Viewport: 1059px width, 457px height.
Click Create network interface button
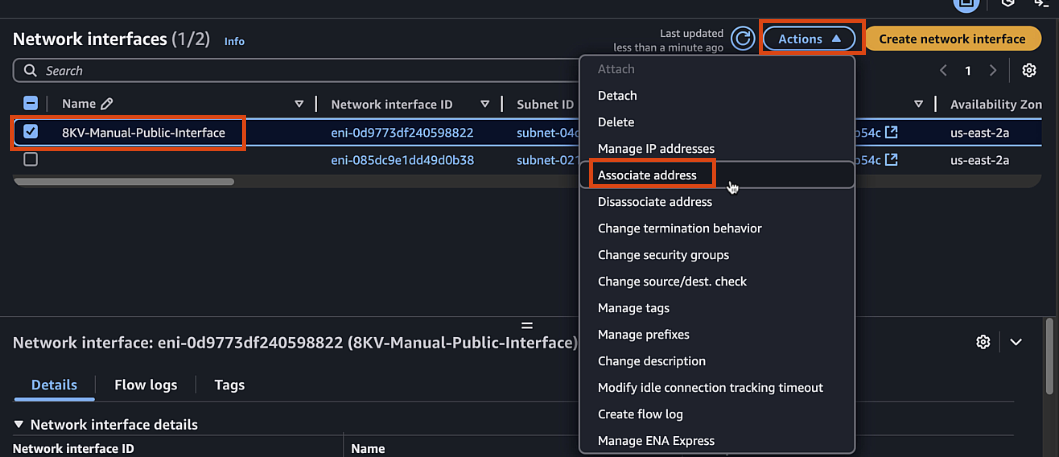coord(952,39)
